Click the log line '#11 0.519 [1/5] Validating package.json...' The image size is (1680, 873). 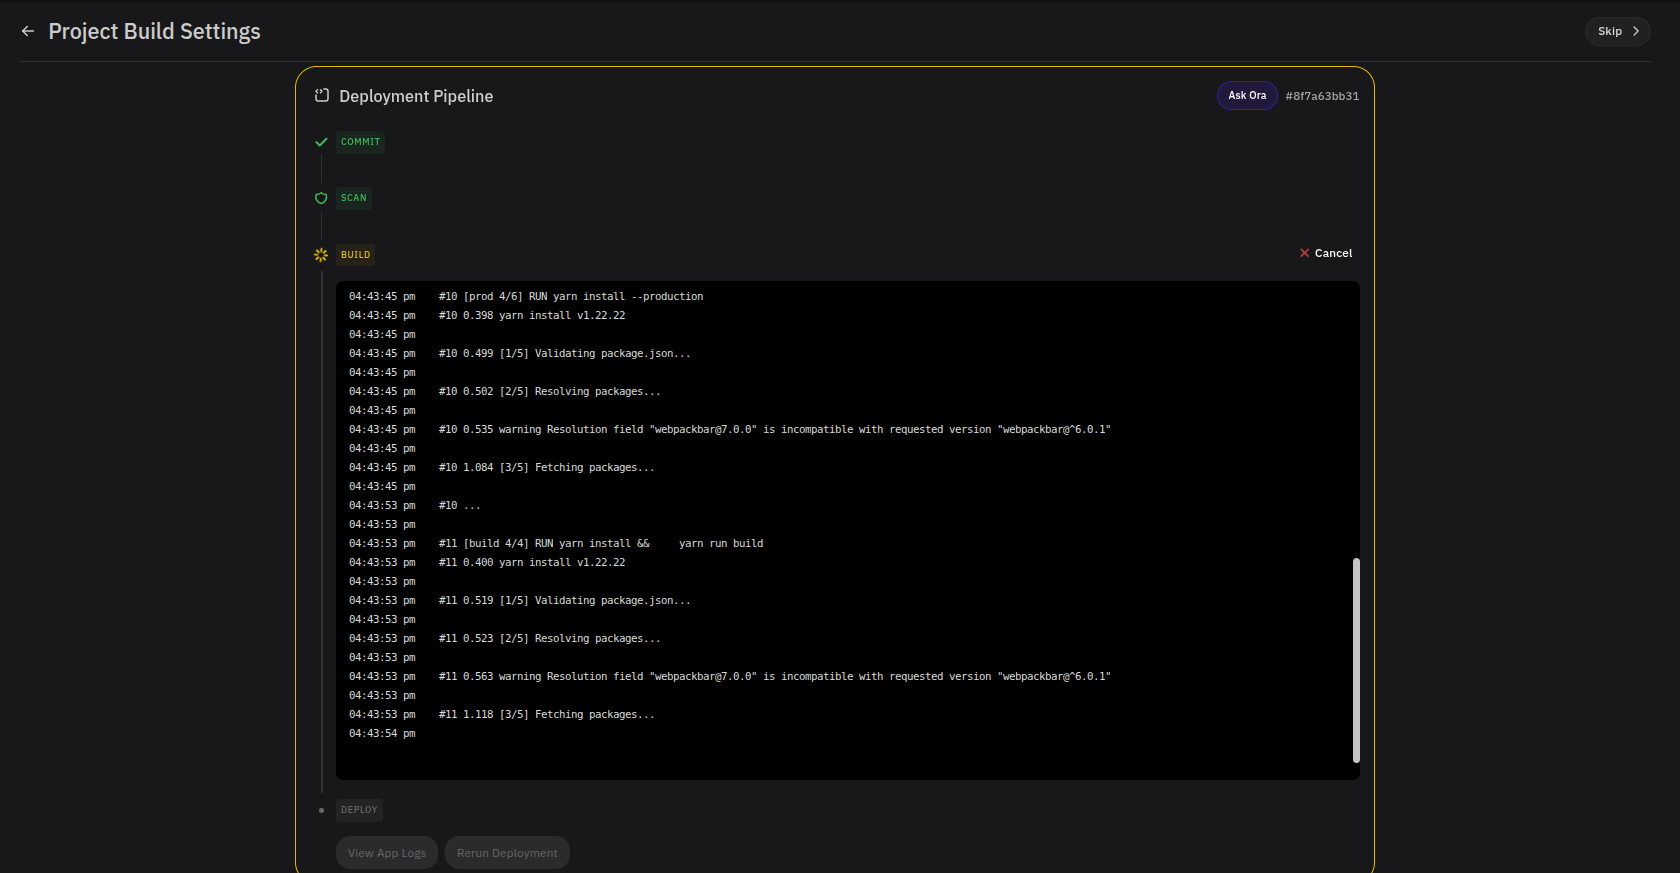click(x=565, y=601)
